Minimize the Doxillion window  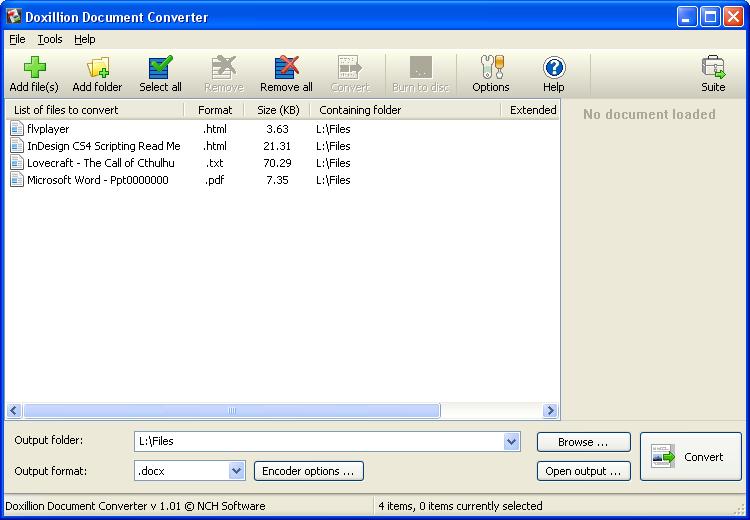687,17
